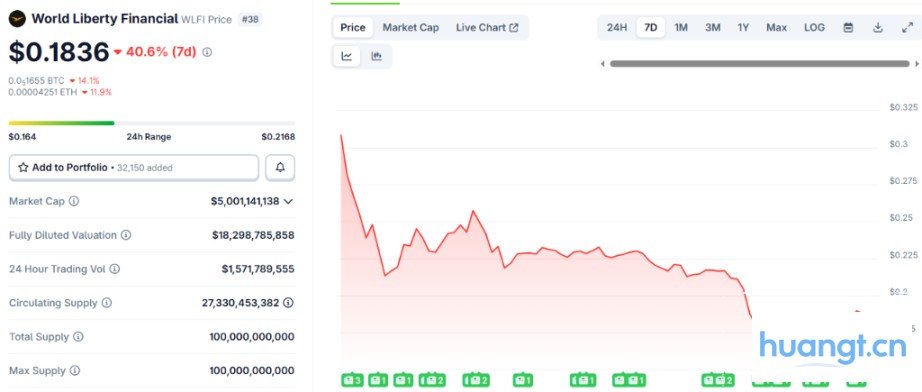Click info icon next to Market Cap
The image size is (922, 392).
(74, 201)
